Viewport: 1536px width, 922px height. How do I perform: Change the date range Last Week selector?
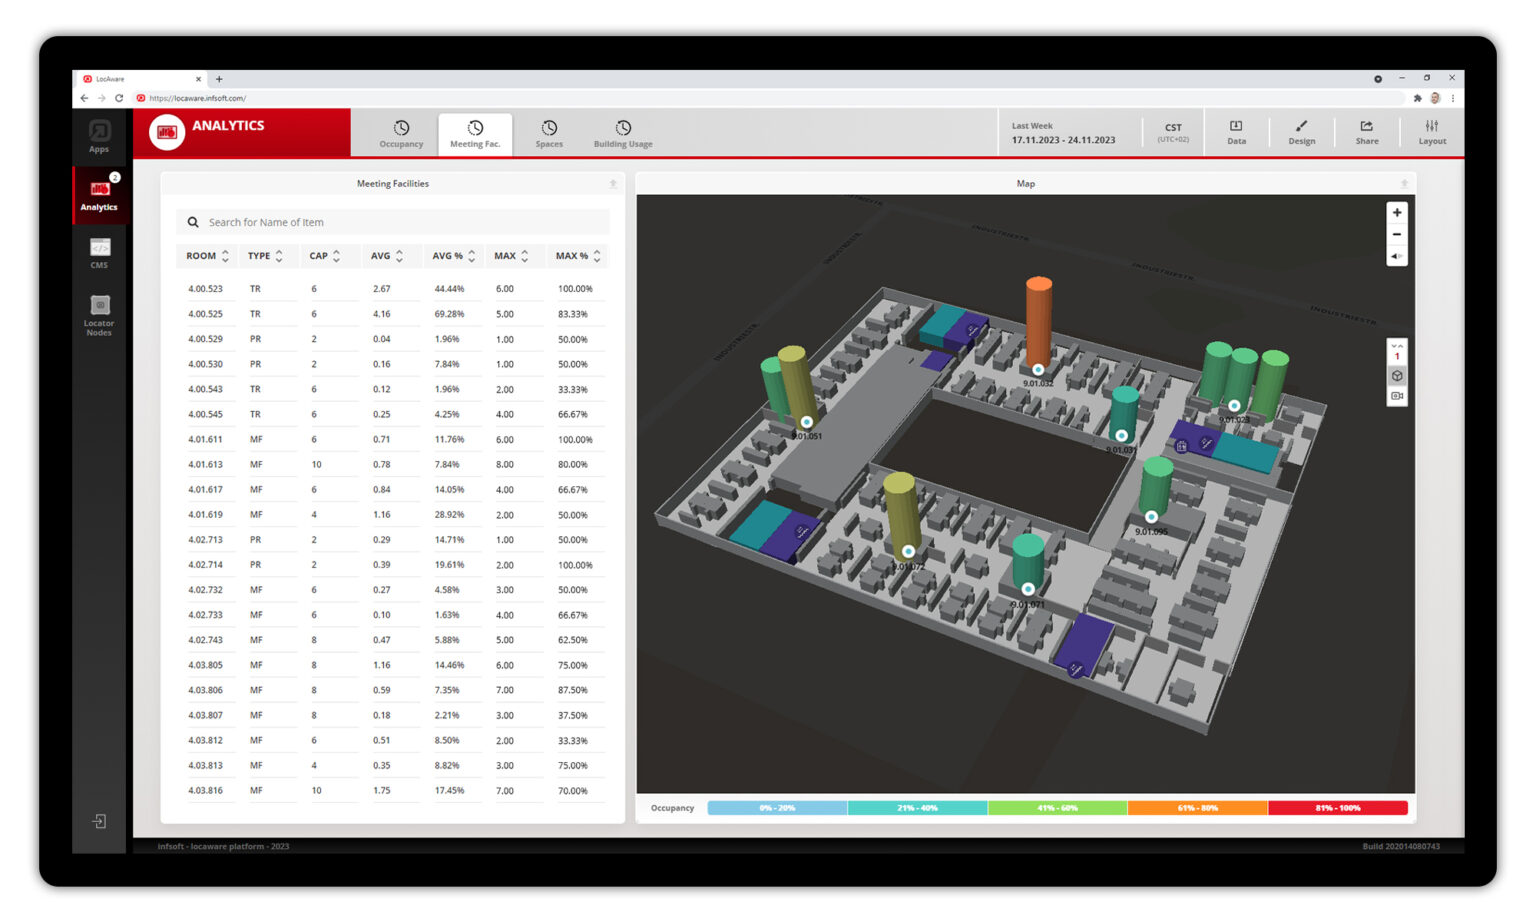pos(1062,133)
